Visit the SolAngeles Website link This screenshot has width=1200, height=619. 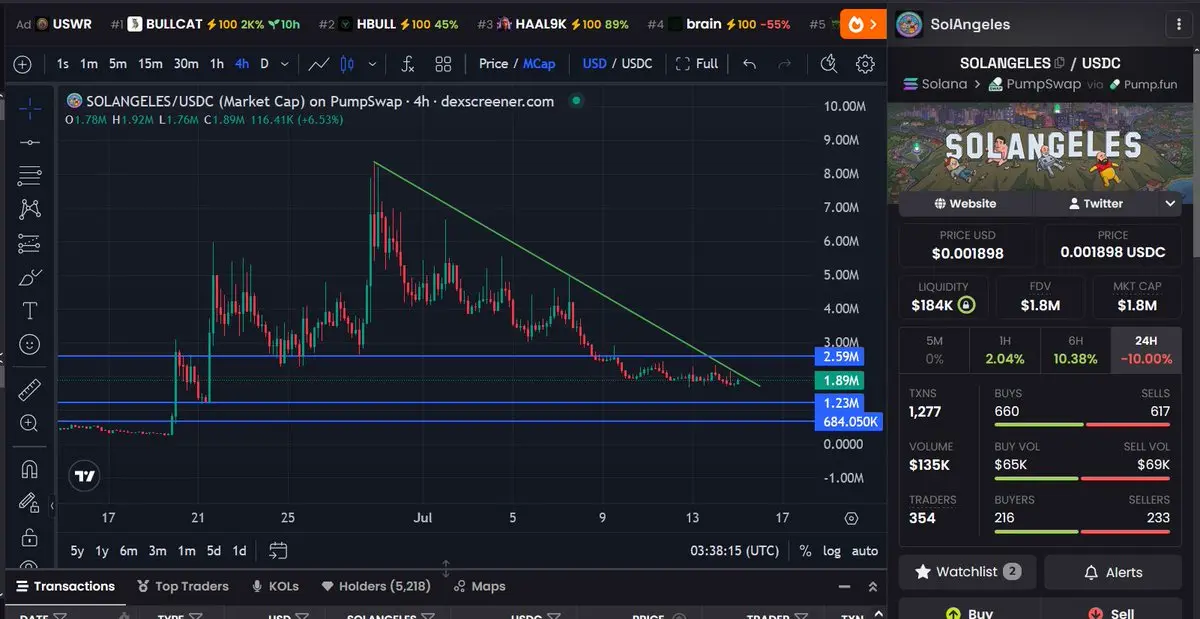(x=965, y=203)
